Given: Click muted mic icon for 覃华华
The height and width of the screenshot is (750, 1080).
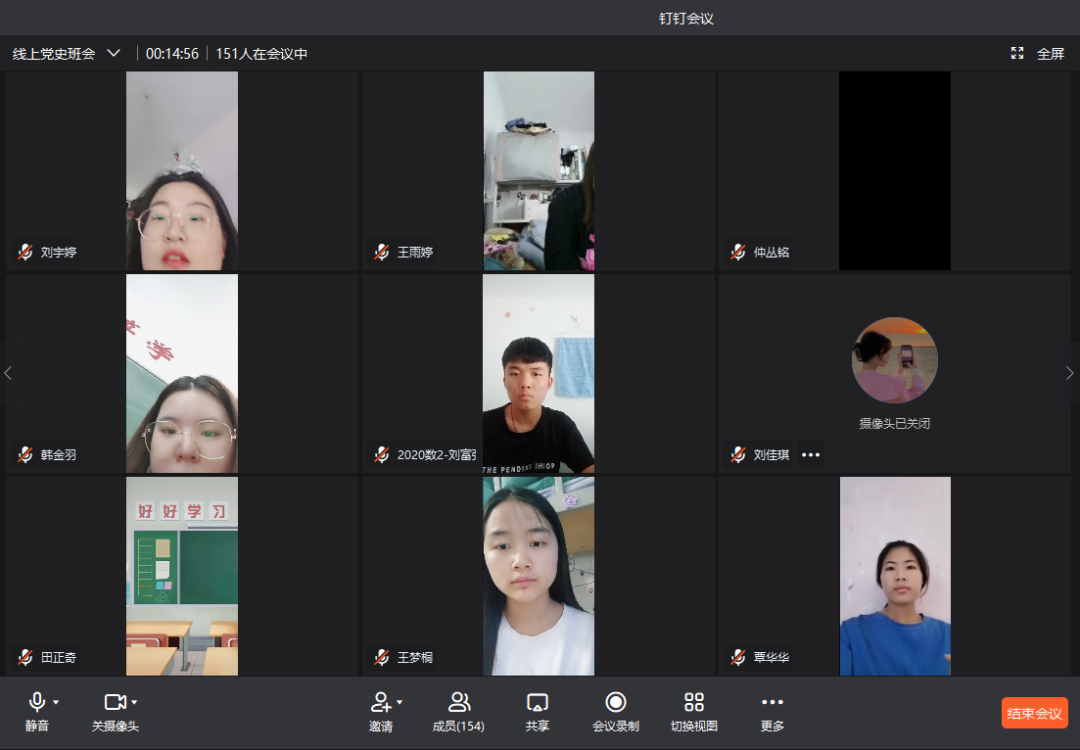Looking at the screenshot, I should click(738, 657).
